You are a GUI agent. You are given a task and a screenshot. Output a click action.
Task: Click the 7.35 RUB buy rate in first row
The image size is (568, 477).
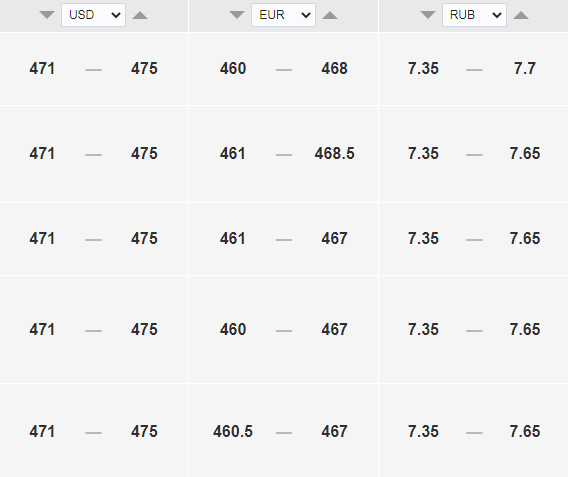click(423, 68)
